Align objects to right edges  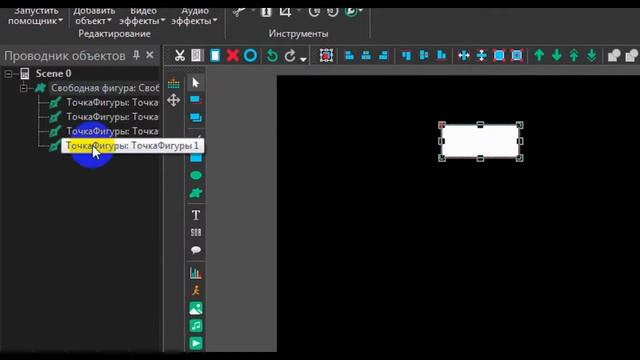(x=383, y=56)
